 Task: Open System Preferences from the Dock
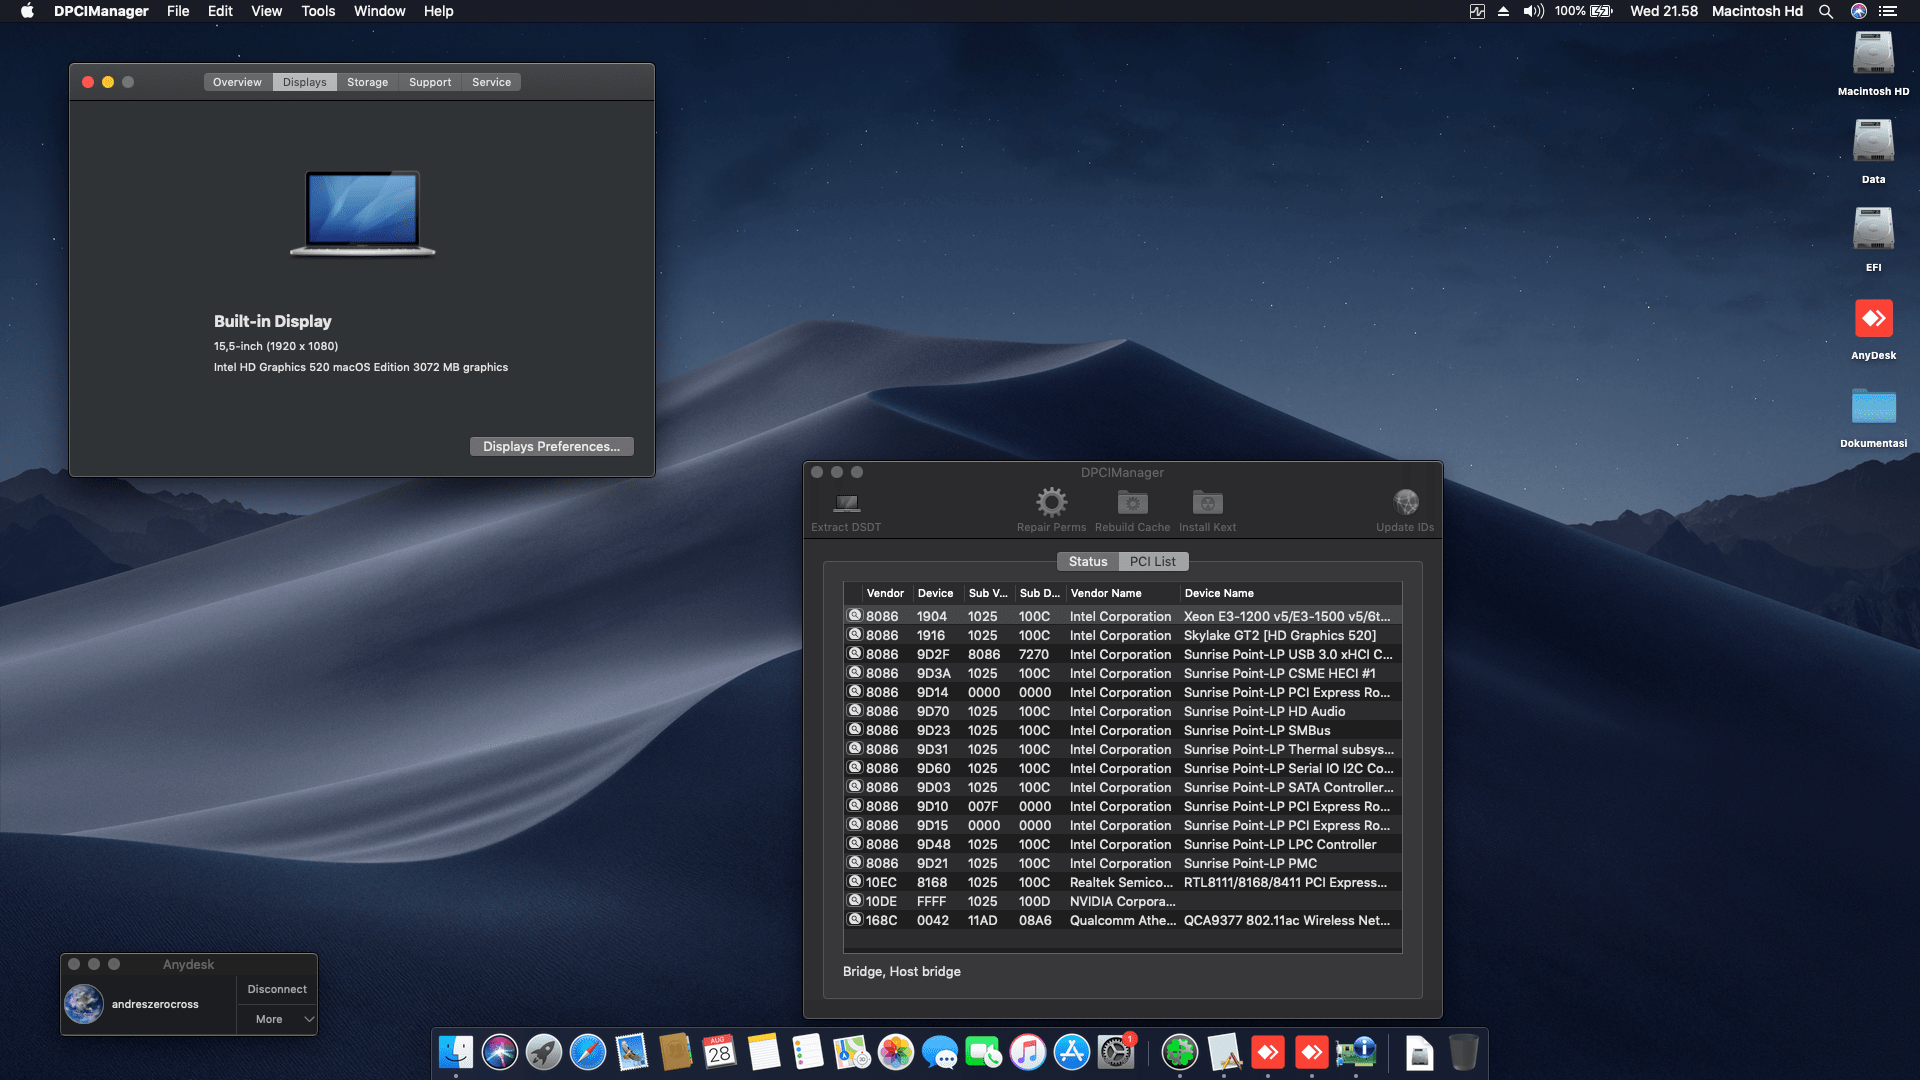coord(1116,1052)
